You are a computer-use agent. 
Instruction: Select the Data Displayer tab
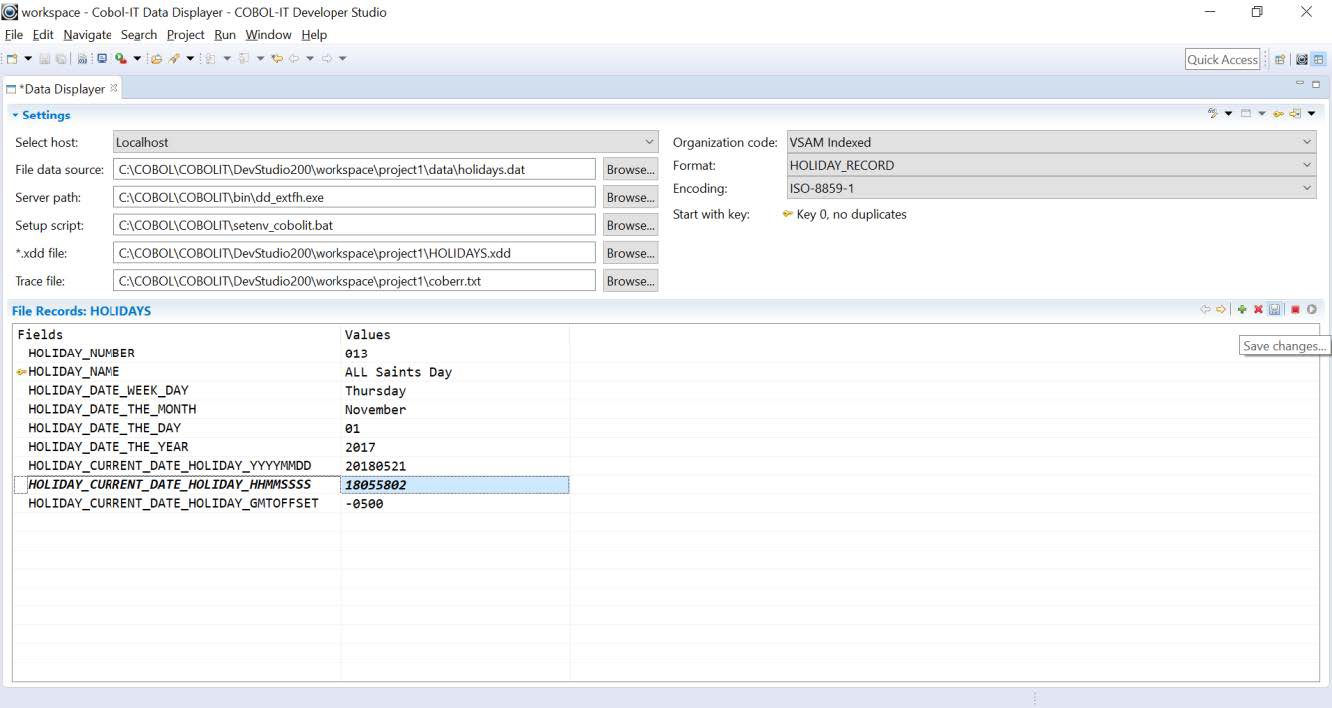coord(62,89)
